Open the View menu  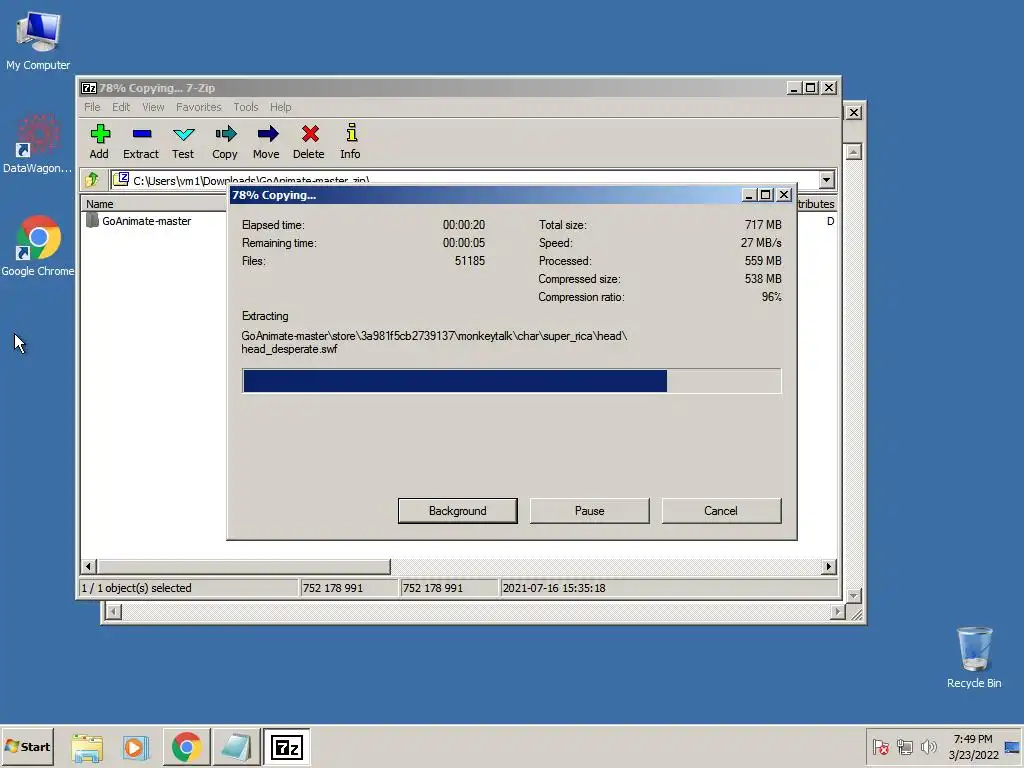coord(153,107)
